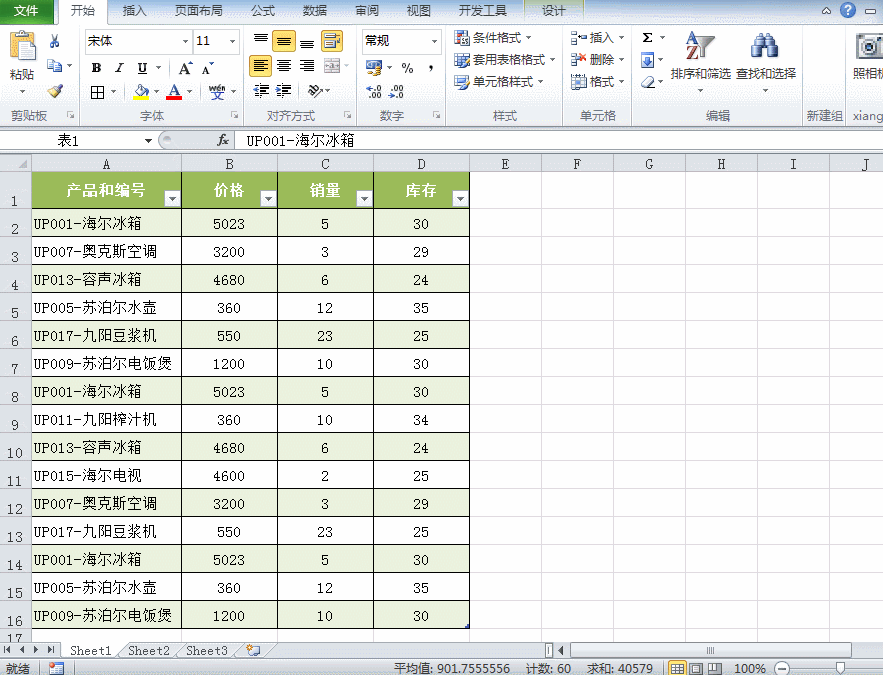Apply comma style number format
The image size is (883, 675).
[x=431, y=68]
